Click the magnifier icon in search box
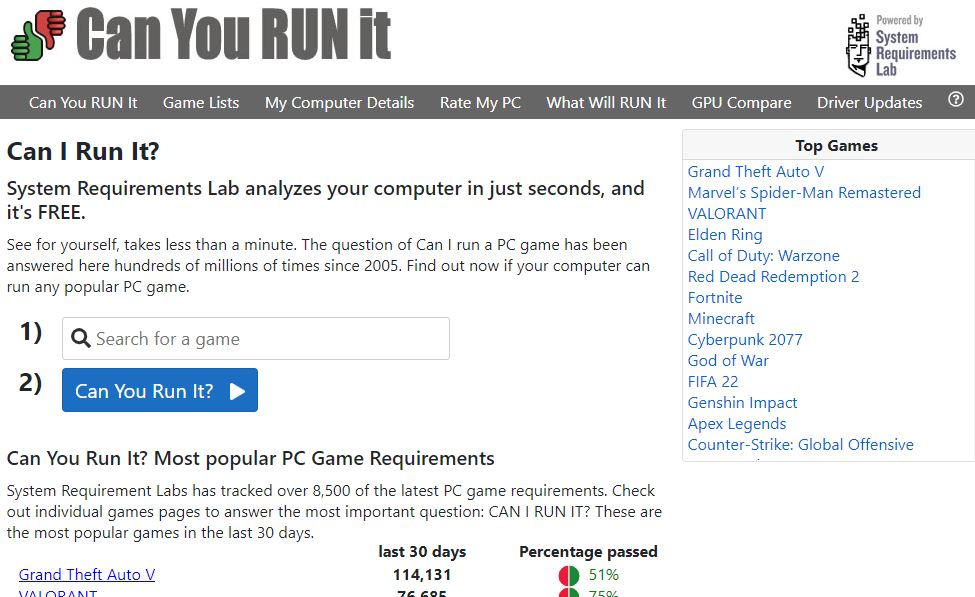Screen dimensions: 975x597 coord(81,338)
